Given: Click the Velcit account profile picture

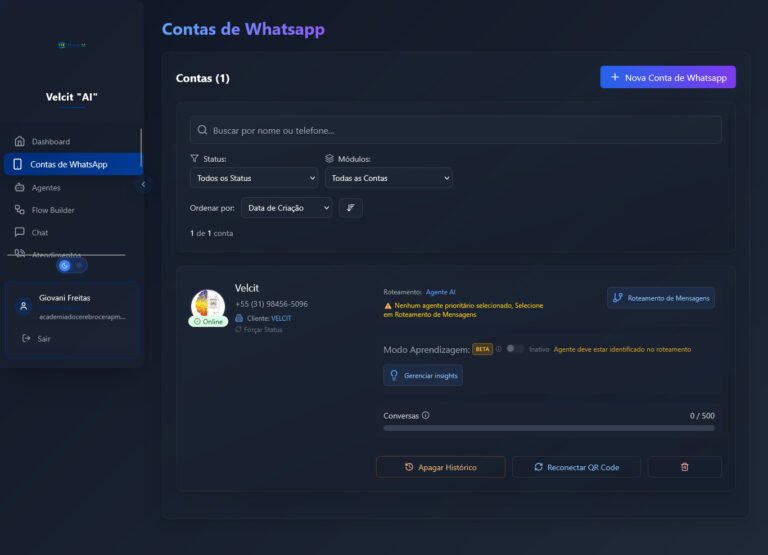Looking at the screenshot, I should coord(208,305).
